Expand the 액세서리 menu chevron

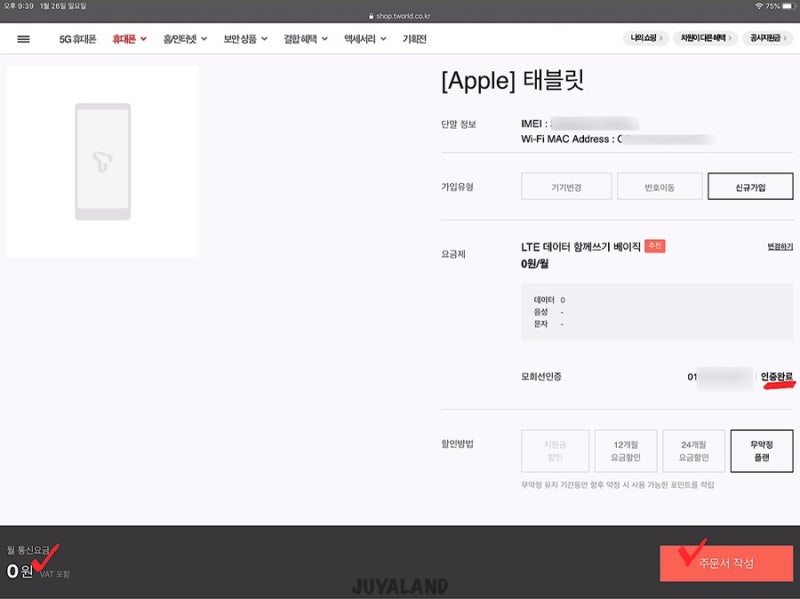383,39
